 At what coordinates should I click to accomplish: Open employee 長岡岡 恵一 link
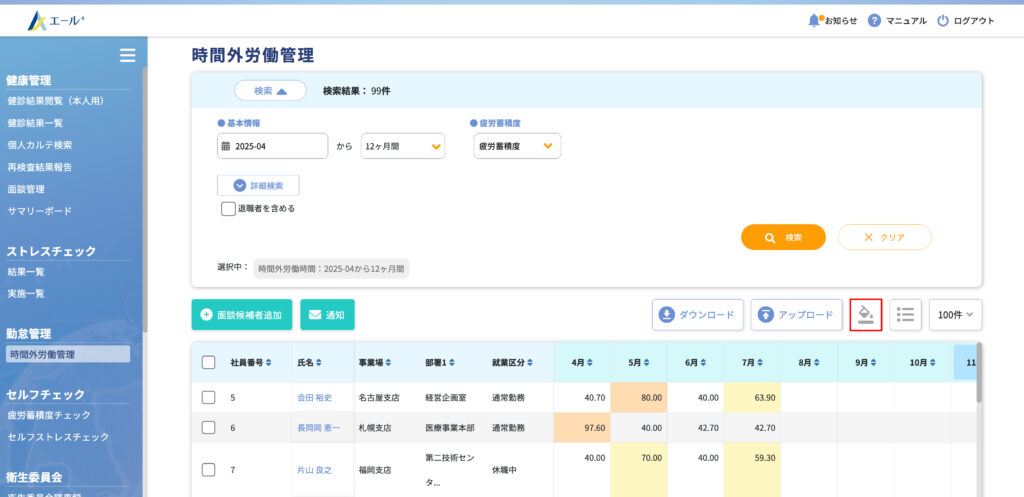318,428
